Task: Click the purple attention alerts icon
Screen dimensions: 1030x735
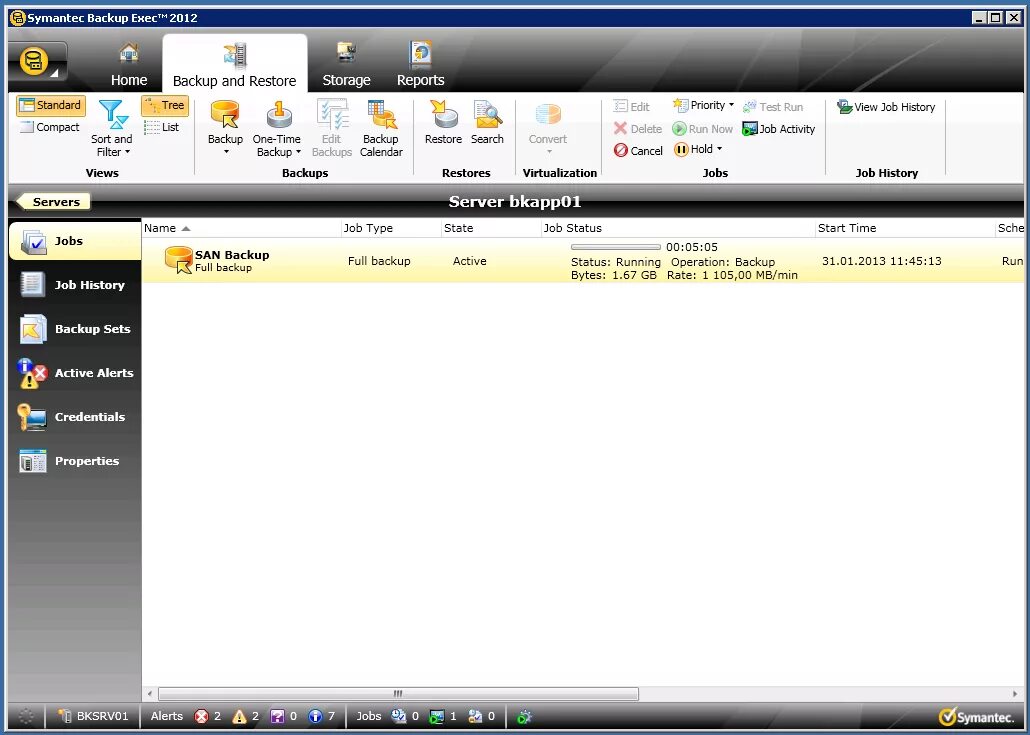Action: point(277,717)
